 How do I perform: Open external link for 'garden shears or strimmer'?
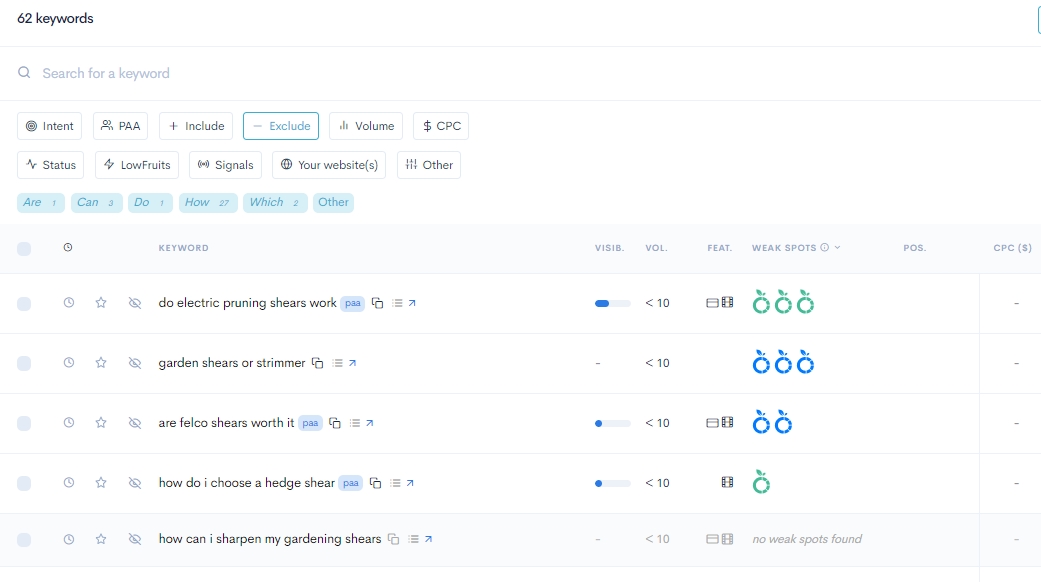click(352, 363)
